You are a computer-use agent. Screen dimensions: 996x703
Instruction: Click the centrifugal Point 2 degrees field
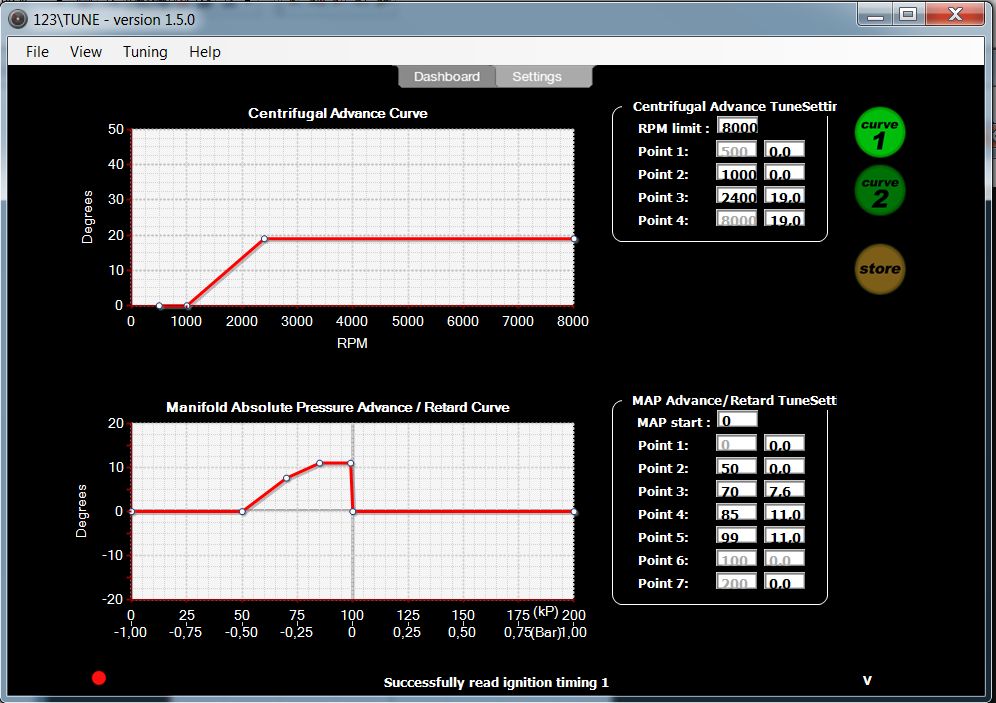(x=784, y=174)
